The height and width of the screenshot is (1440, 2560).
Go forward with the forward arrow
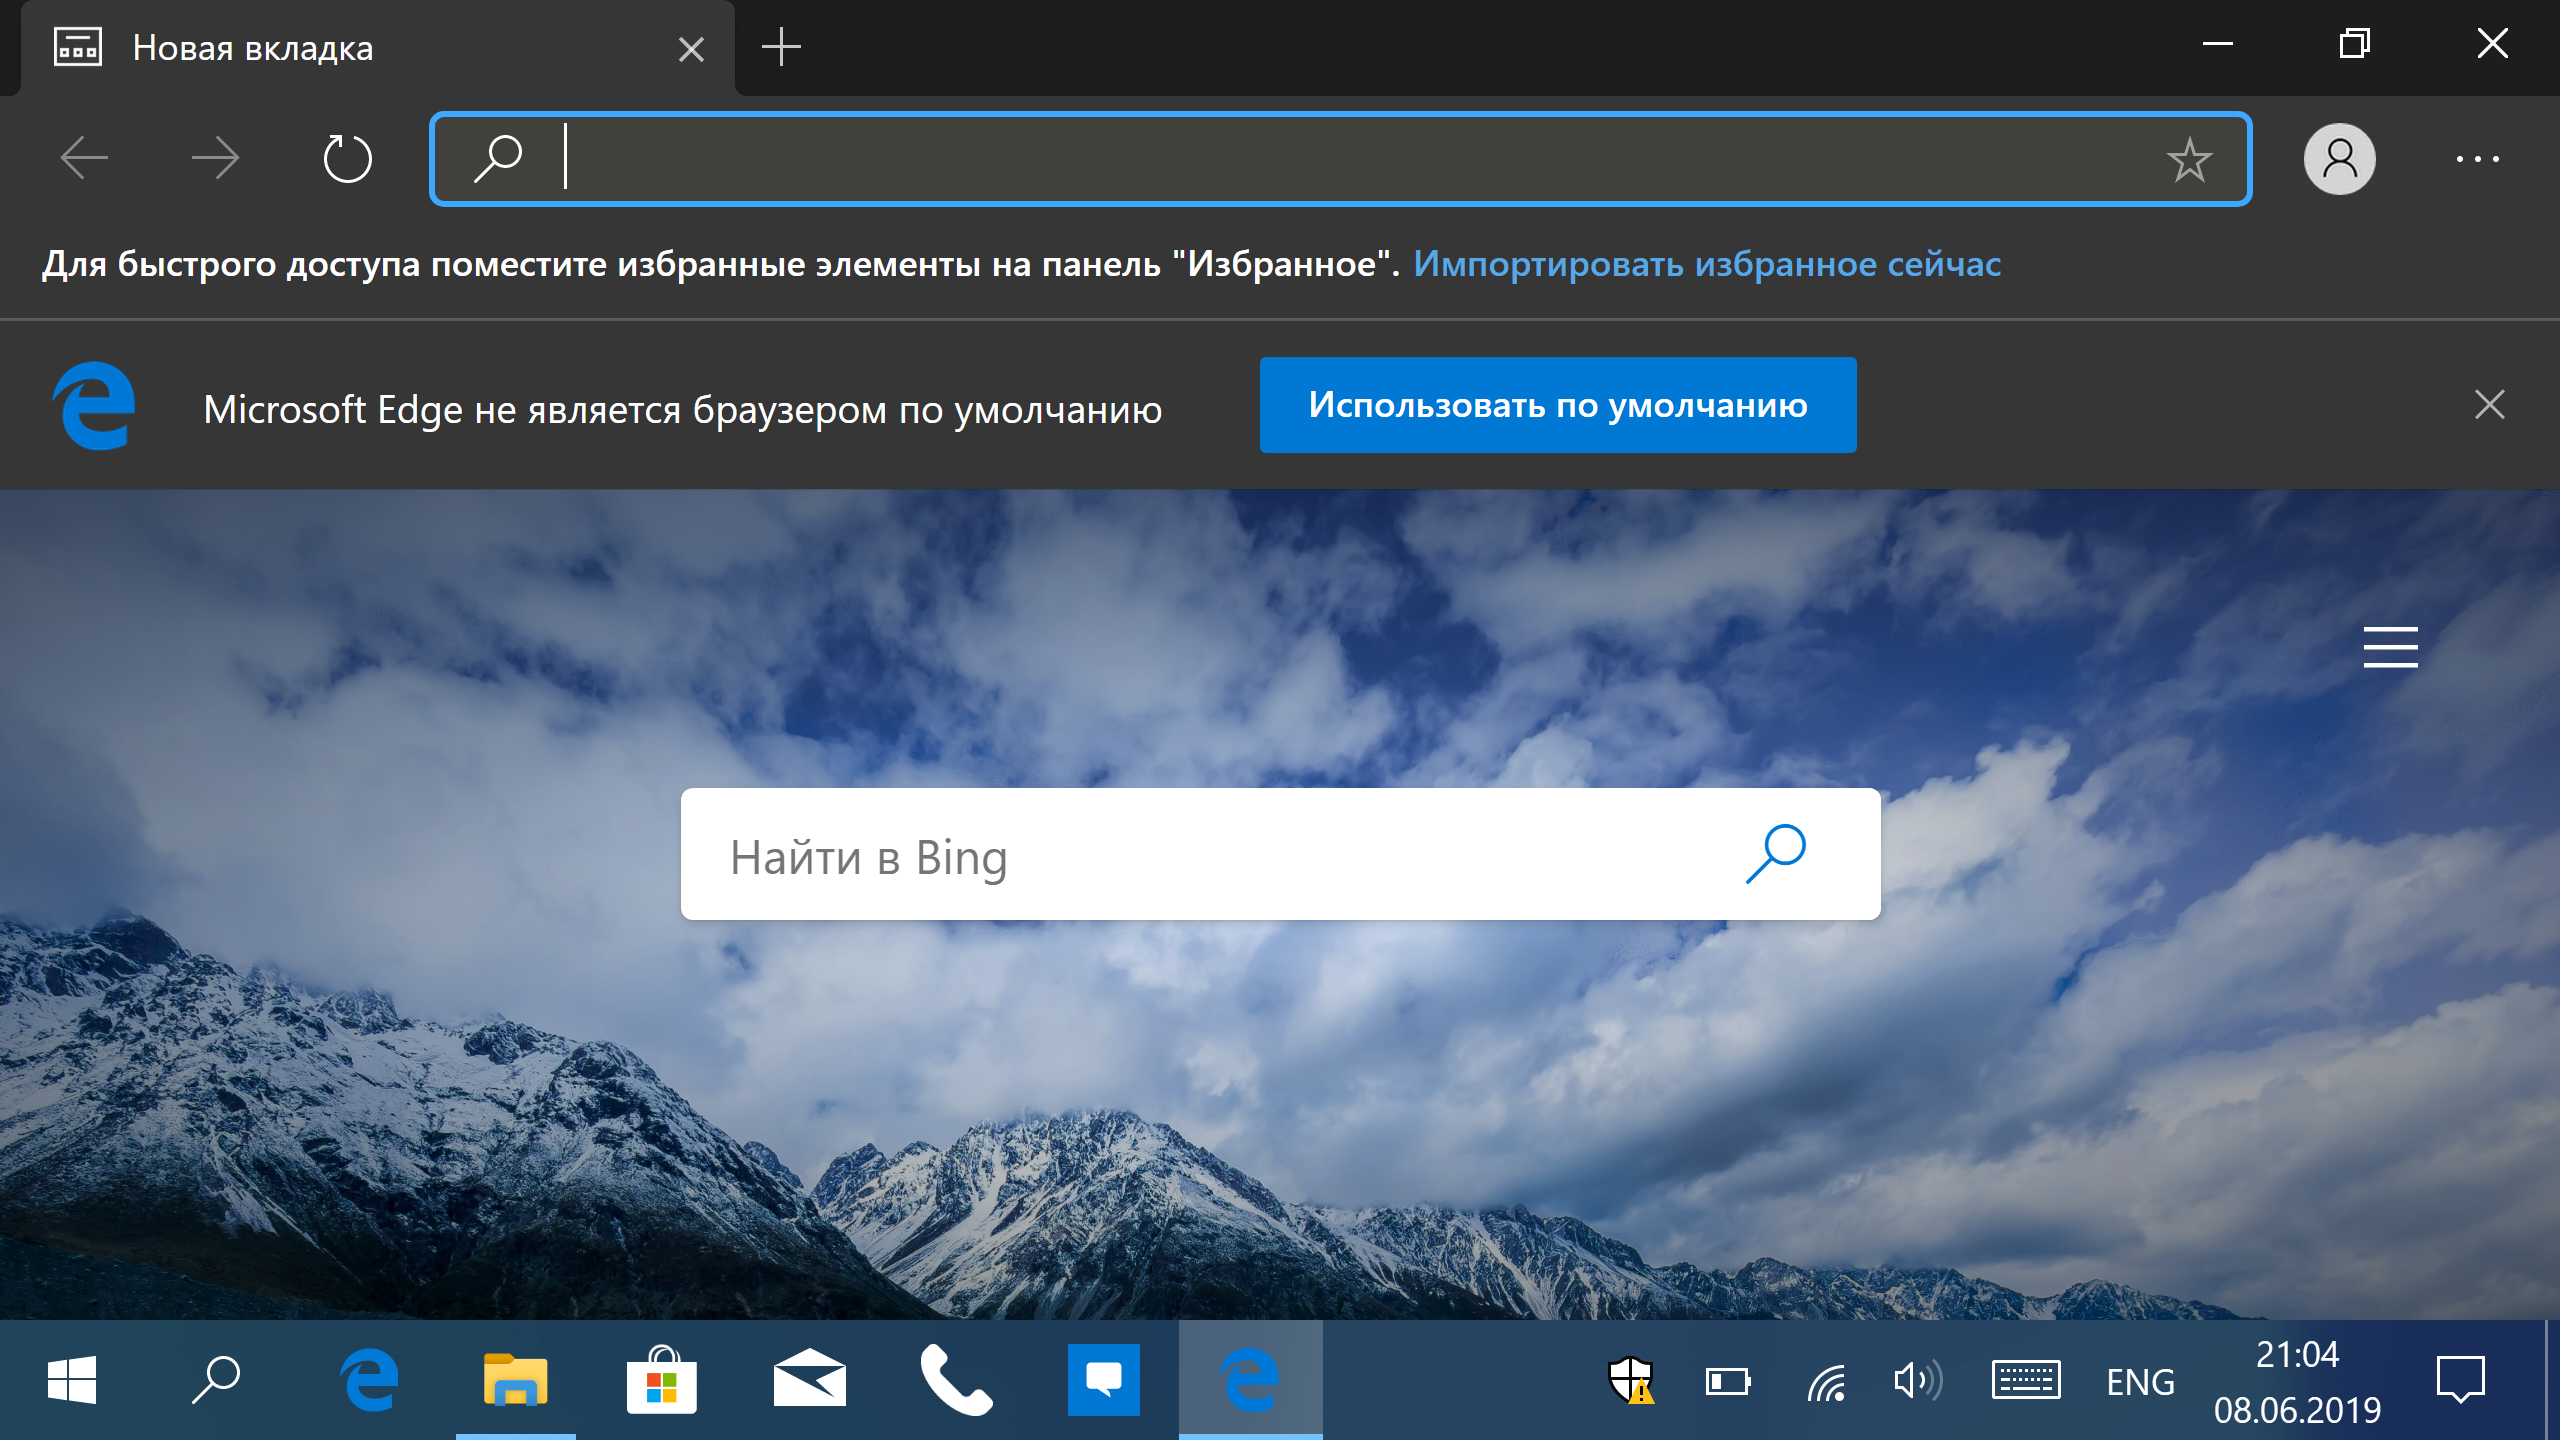tap(215, 158)
